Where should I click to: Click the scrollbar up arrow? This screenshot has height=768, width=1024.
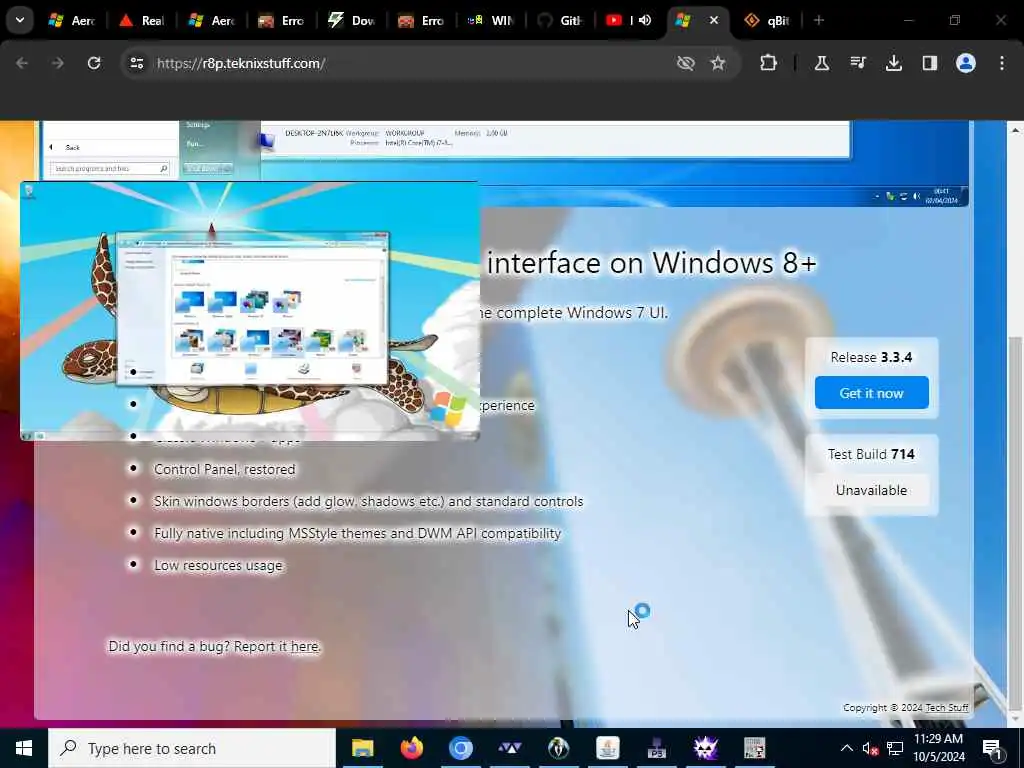[x=1015, y=130]
